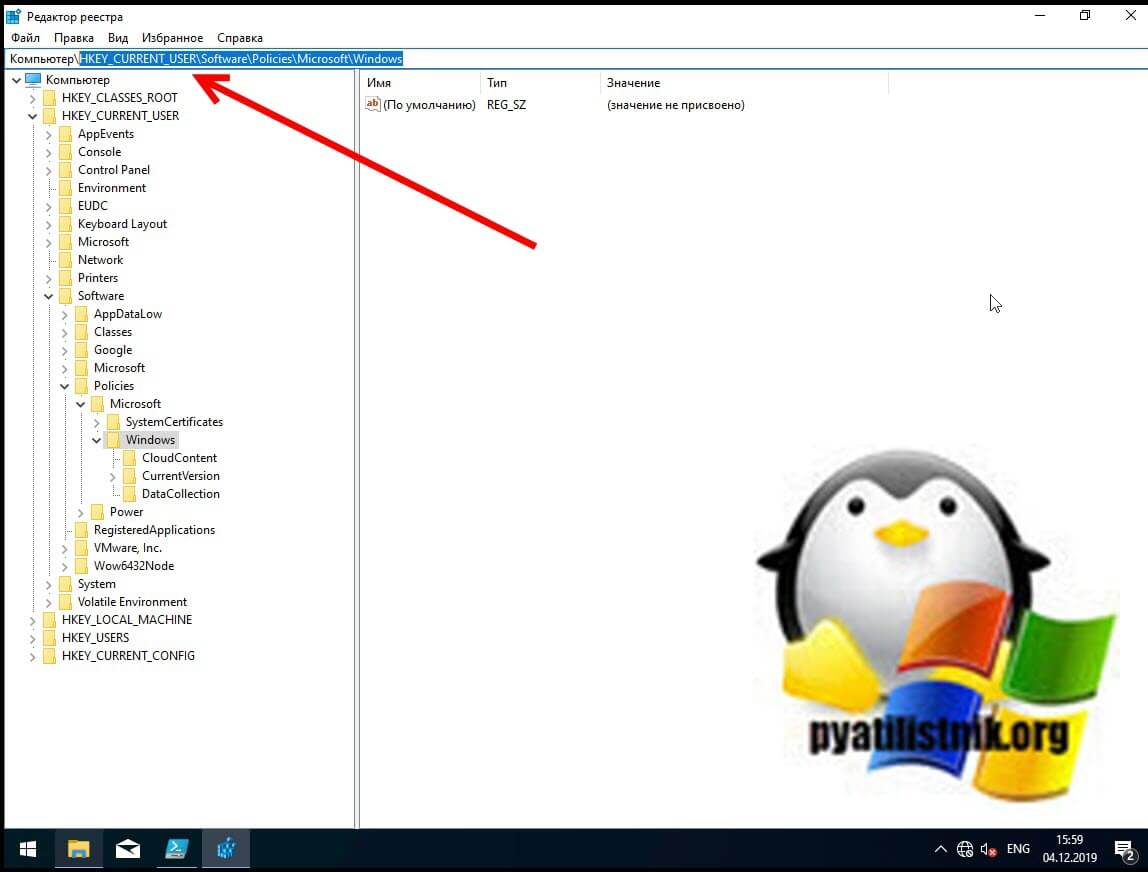Click the HKEY_CLASSES_ROOT folder icon
The image size is (1148, 872).
click(49, 98)
